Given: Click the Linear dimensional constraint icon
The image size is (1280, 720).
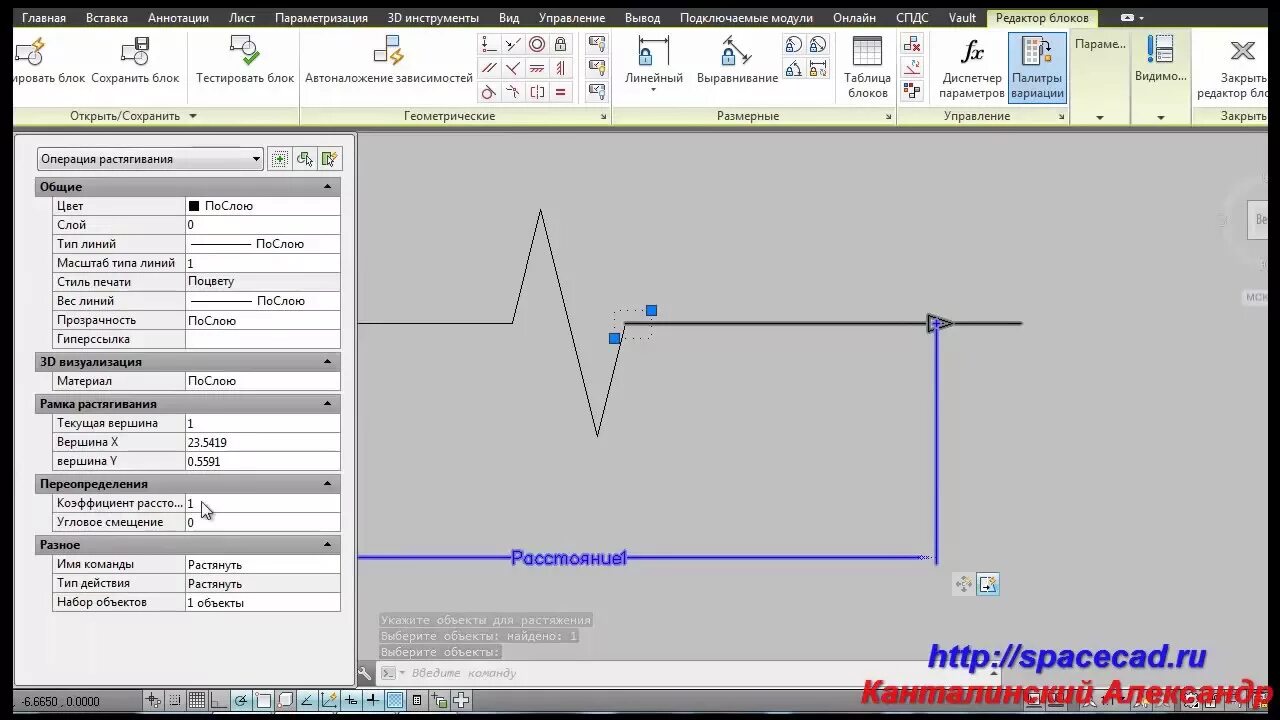Looking at the screenshot, I should coord(653,50).
